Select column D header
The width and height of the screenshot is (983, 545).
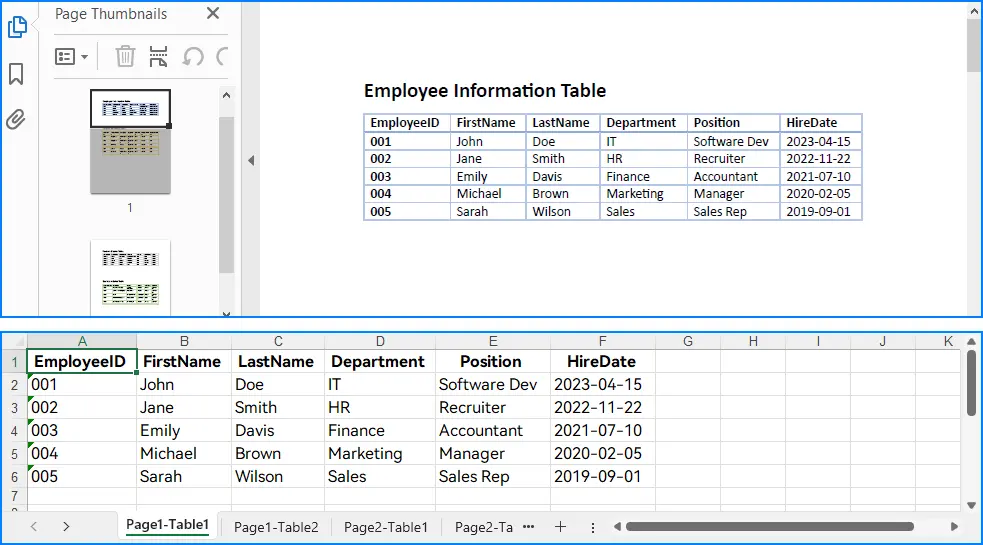[380, 341]
